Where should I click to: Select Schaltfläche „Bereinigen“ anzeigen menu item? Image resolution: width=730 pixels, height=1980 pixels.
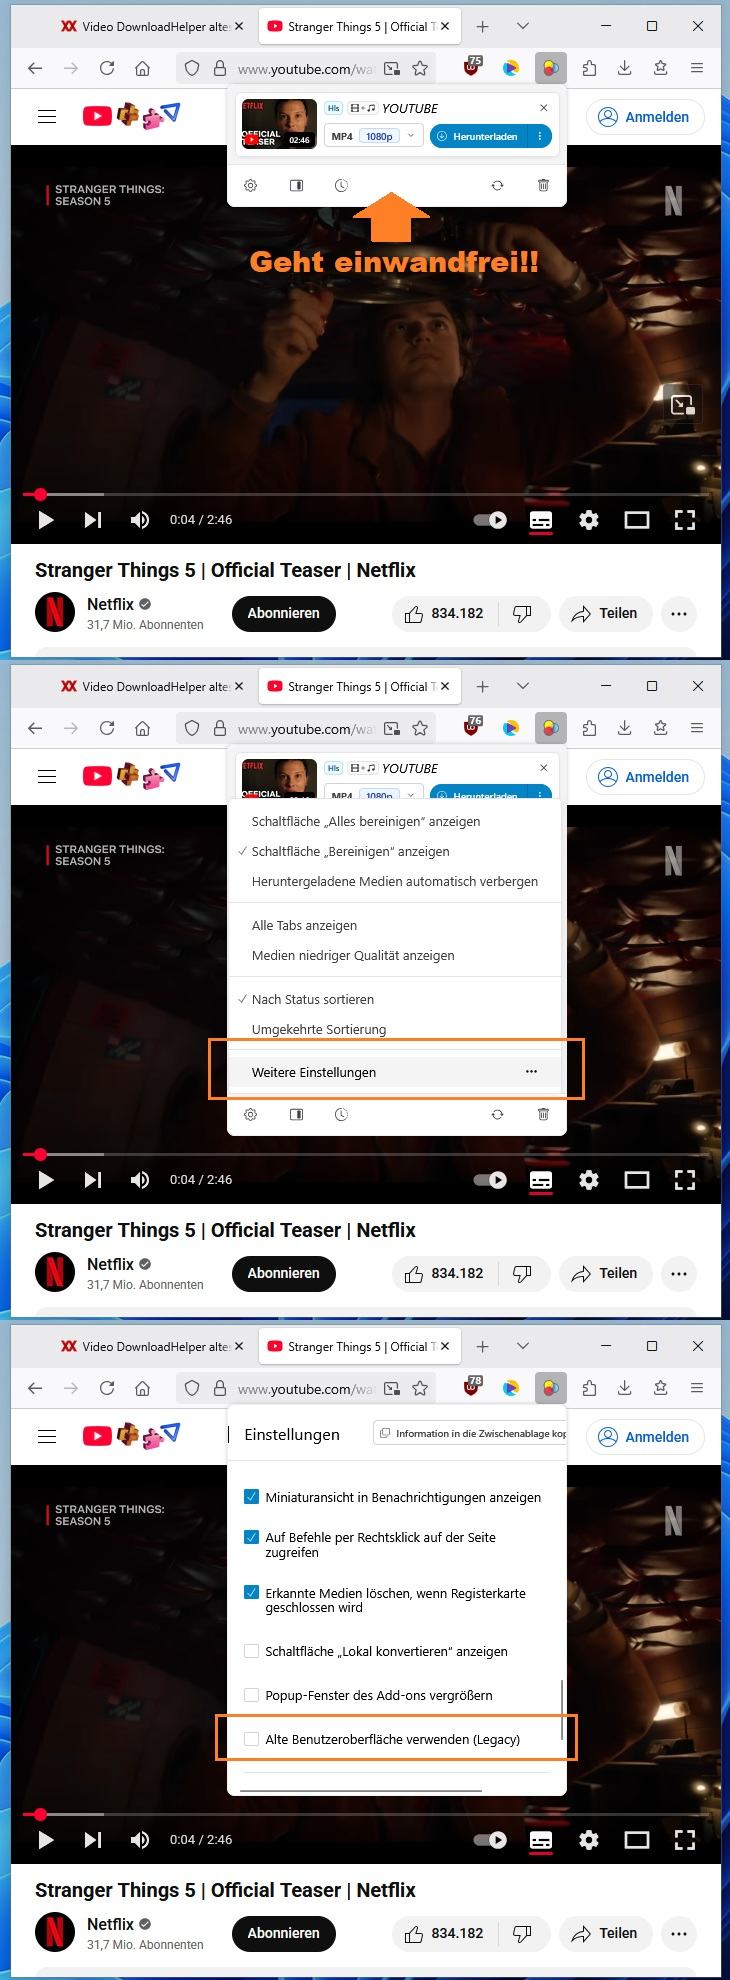click(x=395, y=851)
